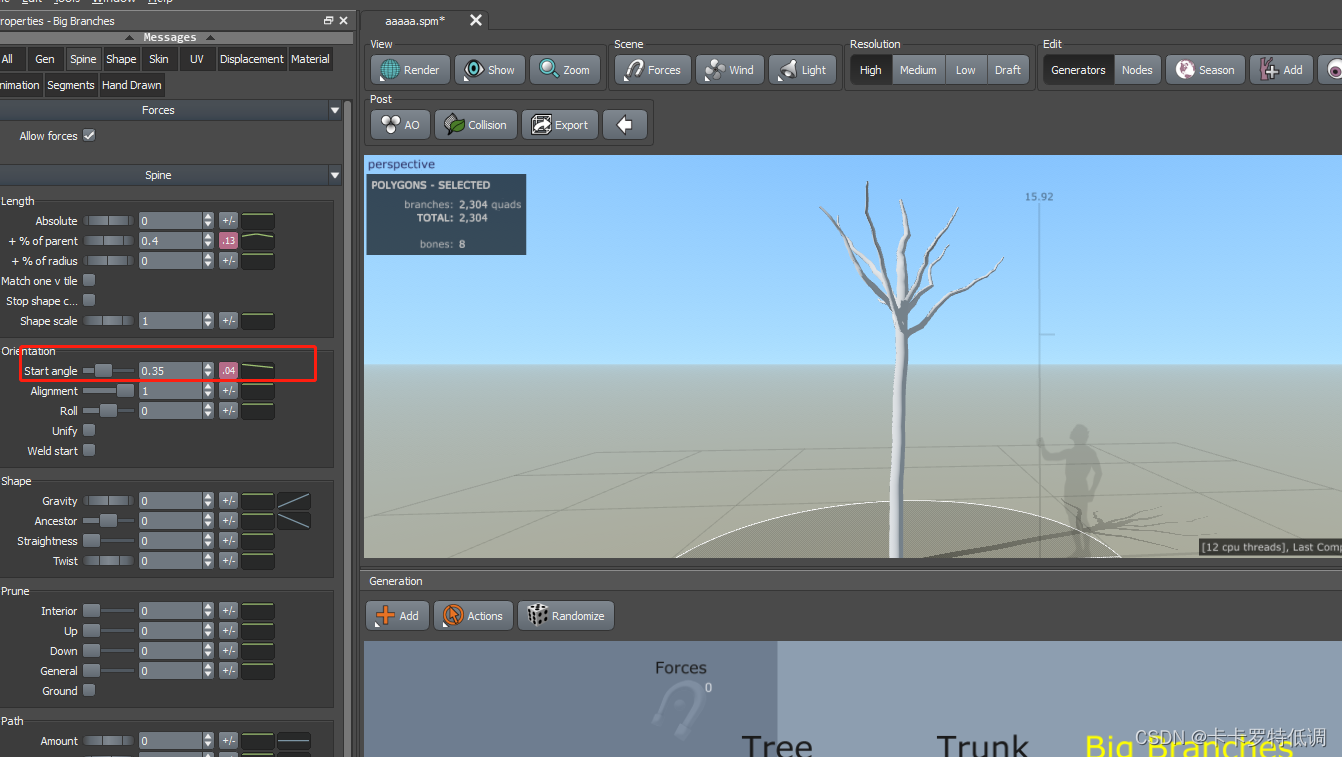
Task: Open the Material properties tab
Action: pyautogui.click(x=310, y=60)
